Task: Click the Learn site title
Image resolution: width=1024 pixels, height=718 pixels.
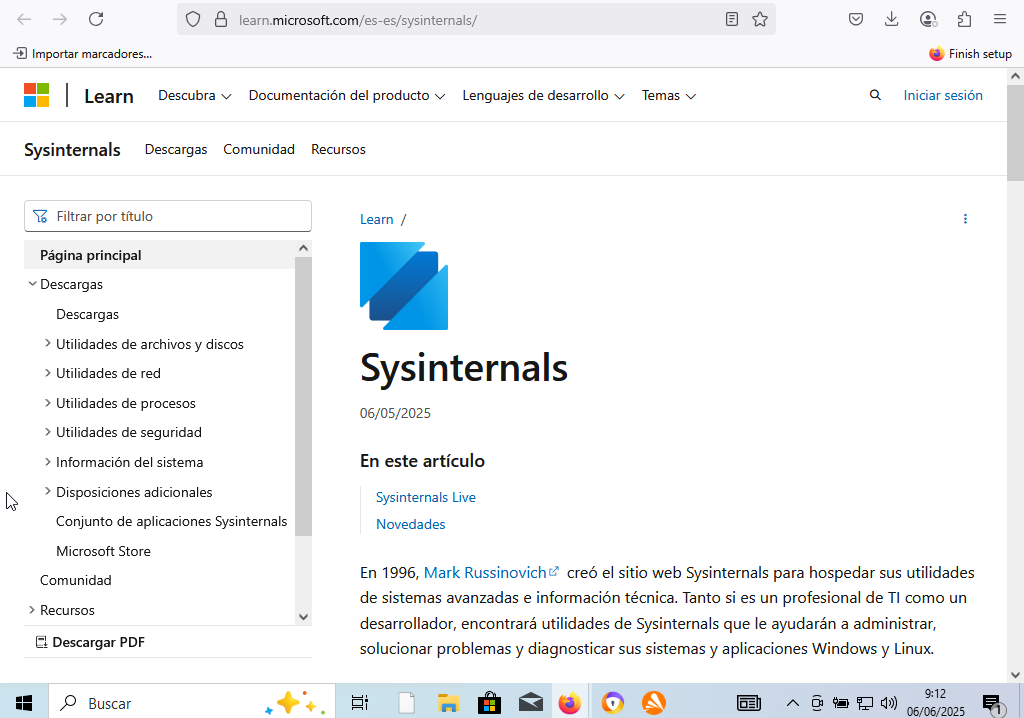Action: (109, 96)
